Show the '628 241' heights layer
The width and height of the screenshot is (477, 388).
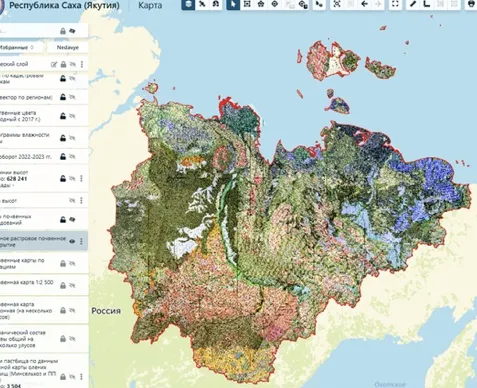tap(72, 178)
